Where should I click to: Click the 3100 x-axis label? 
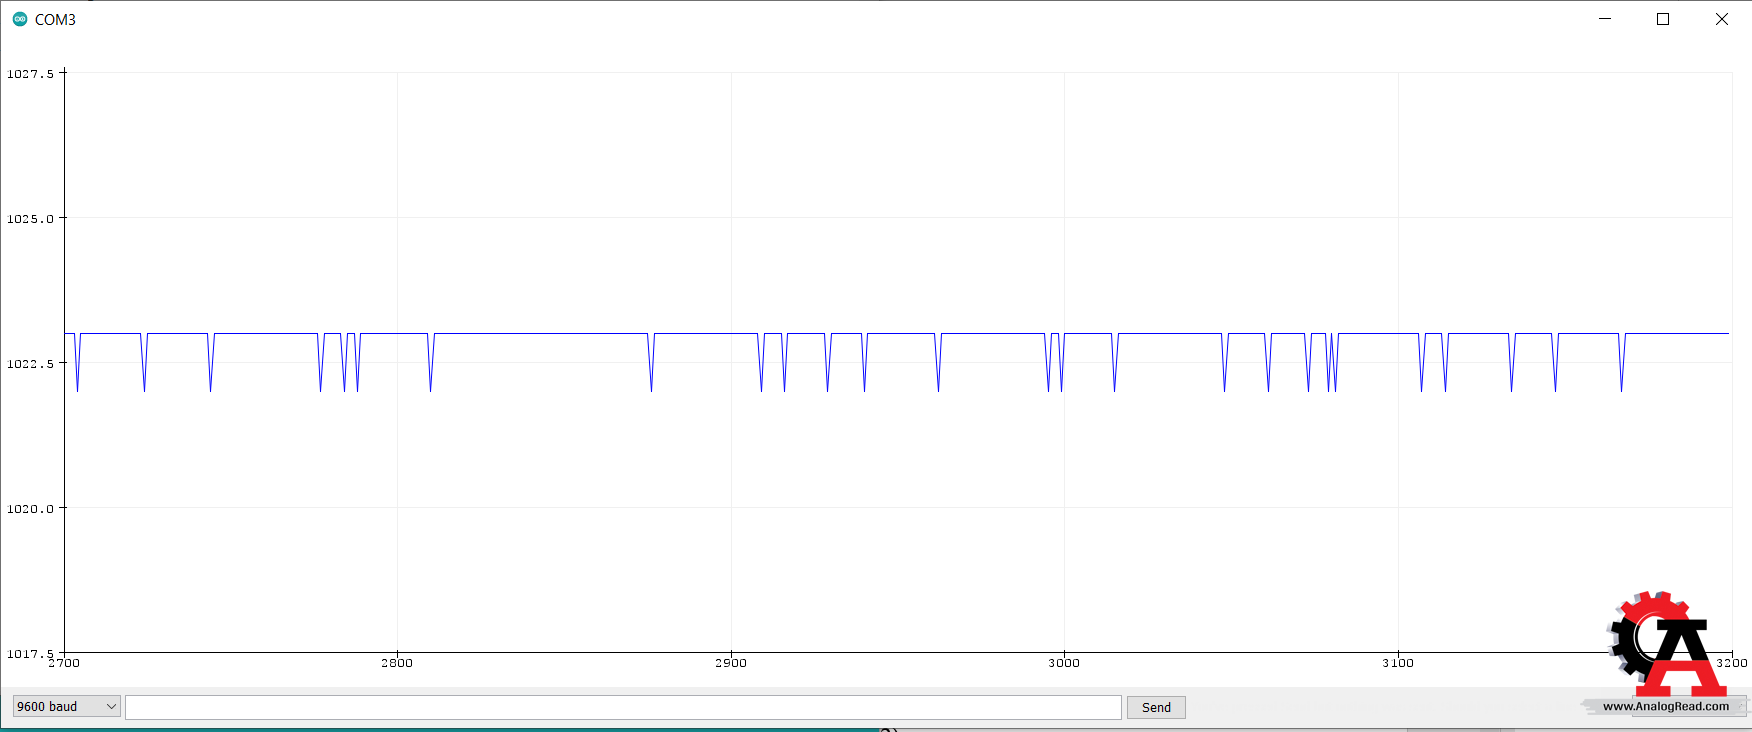(x=1398, y=663)
